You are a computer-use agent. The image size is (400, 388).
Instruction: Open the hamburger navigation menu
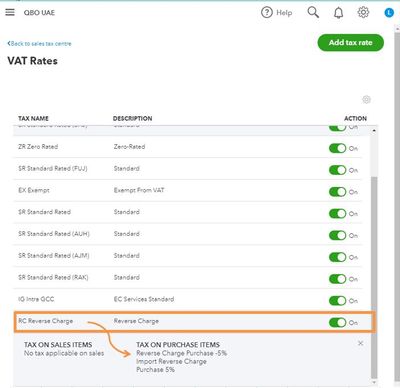click(10, 12)
